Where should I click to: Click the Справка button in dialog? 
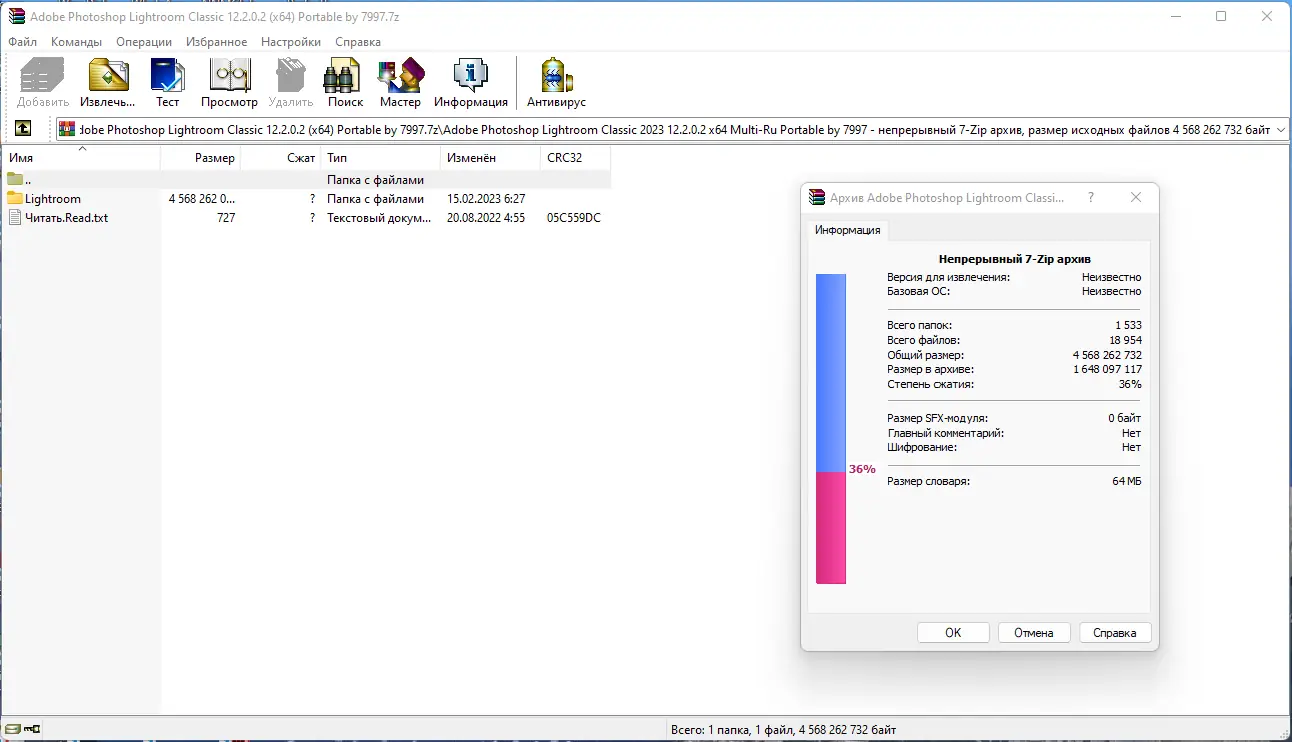pyautogui.click(x=1115, y=633)
